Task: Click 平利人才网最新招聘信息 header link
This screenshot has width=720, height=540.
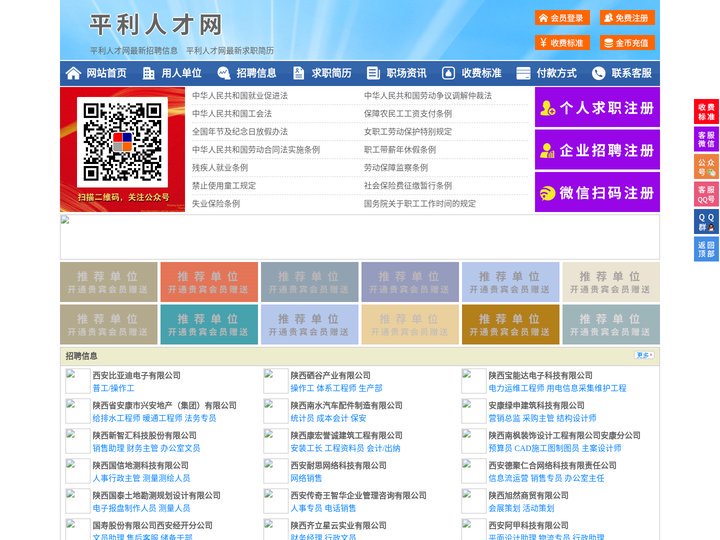Action: [x=134, y=51]
